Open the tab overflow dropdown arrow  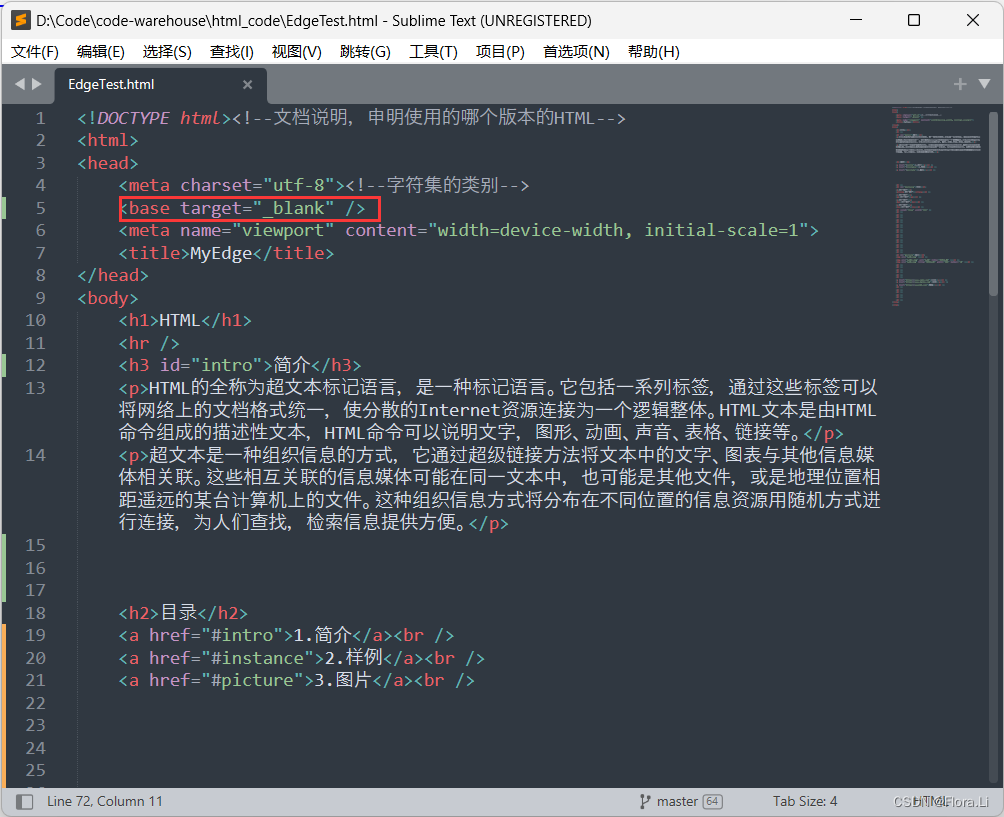983,84
